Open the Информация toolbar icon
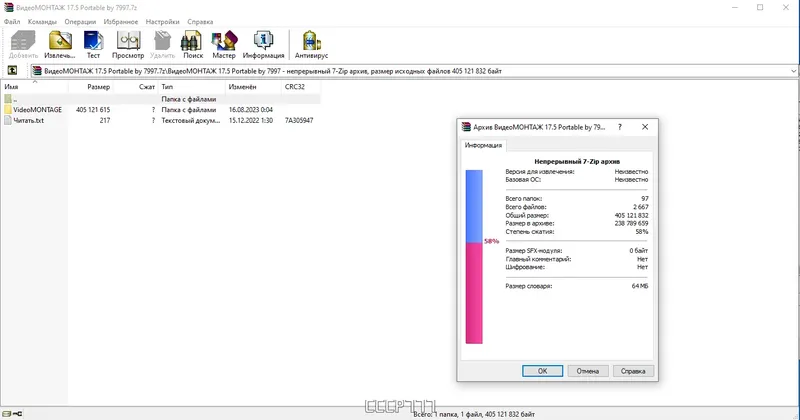 [263, 41]
